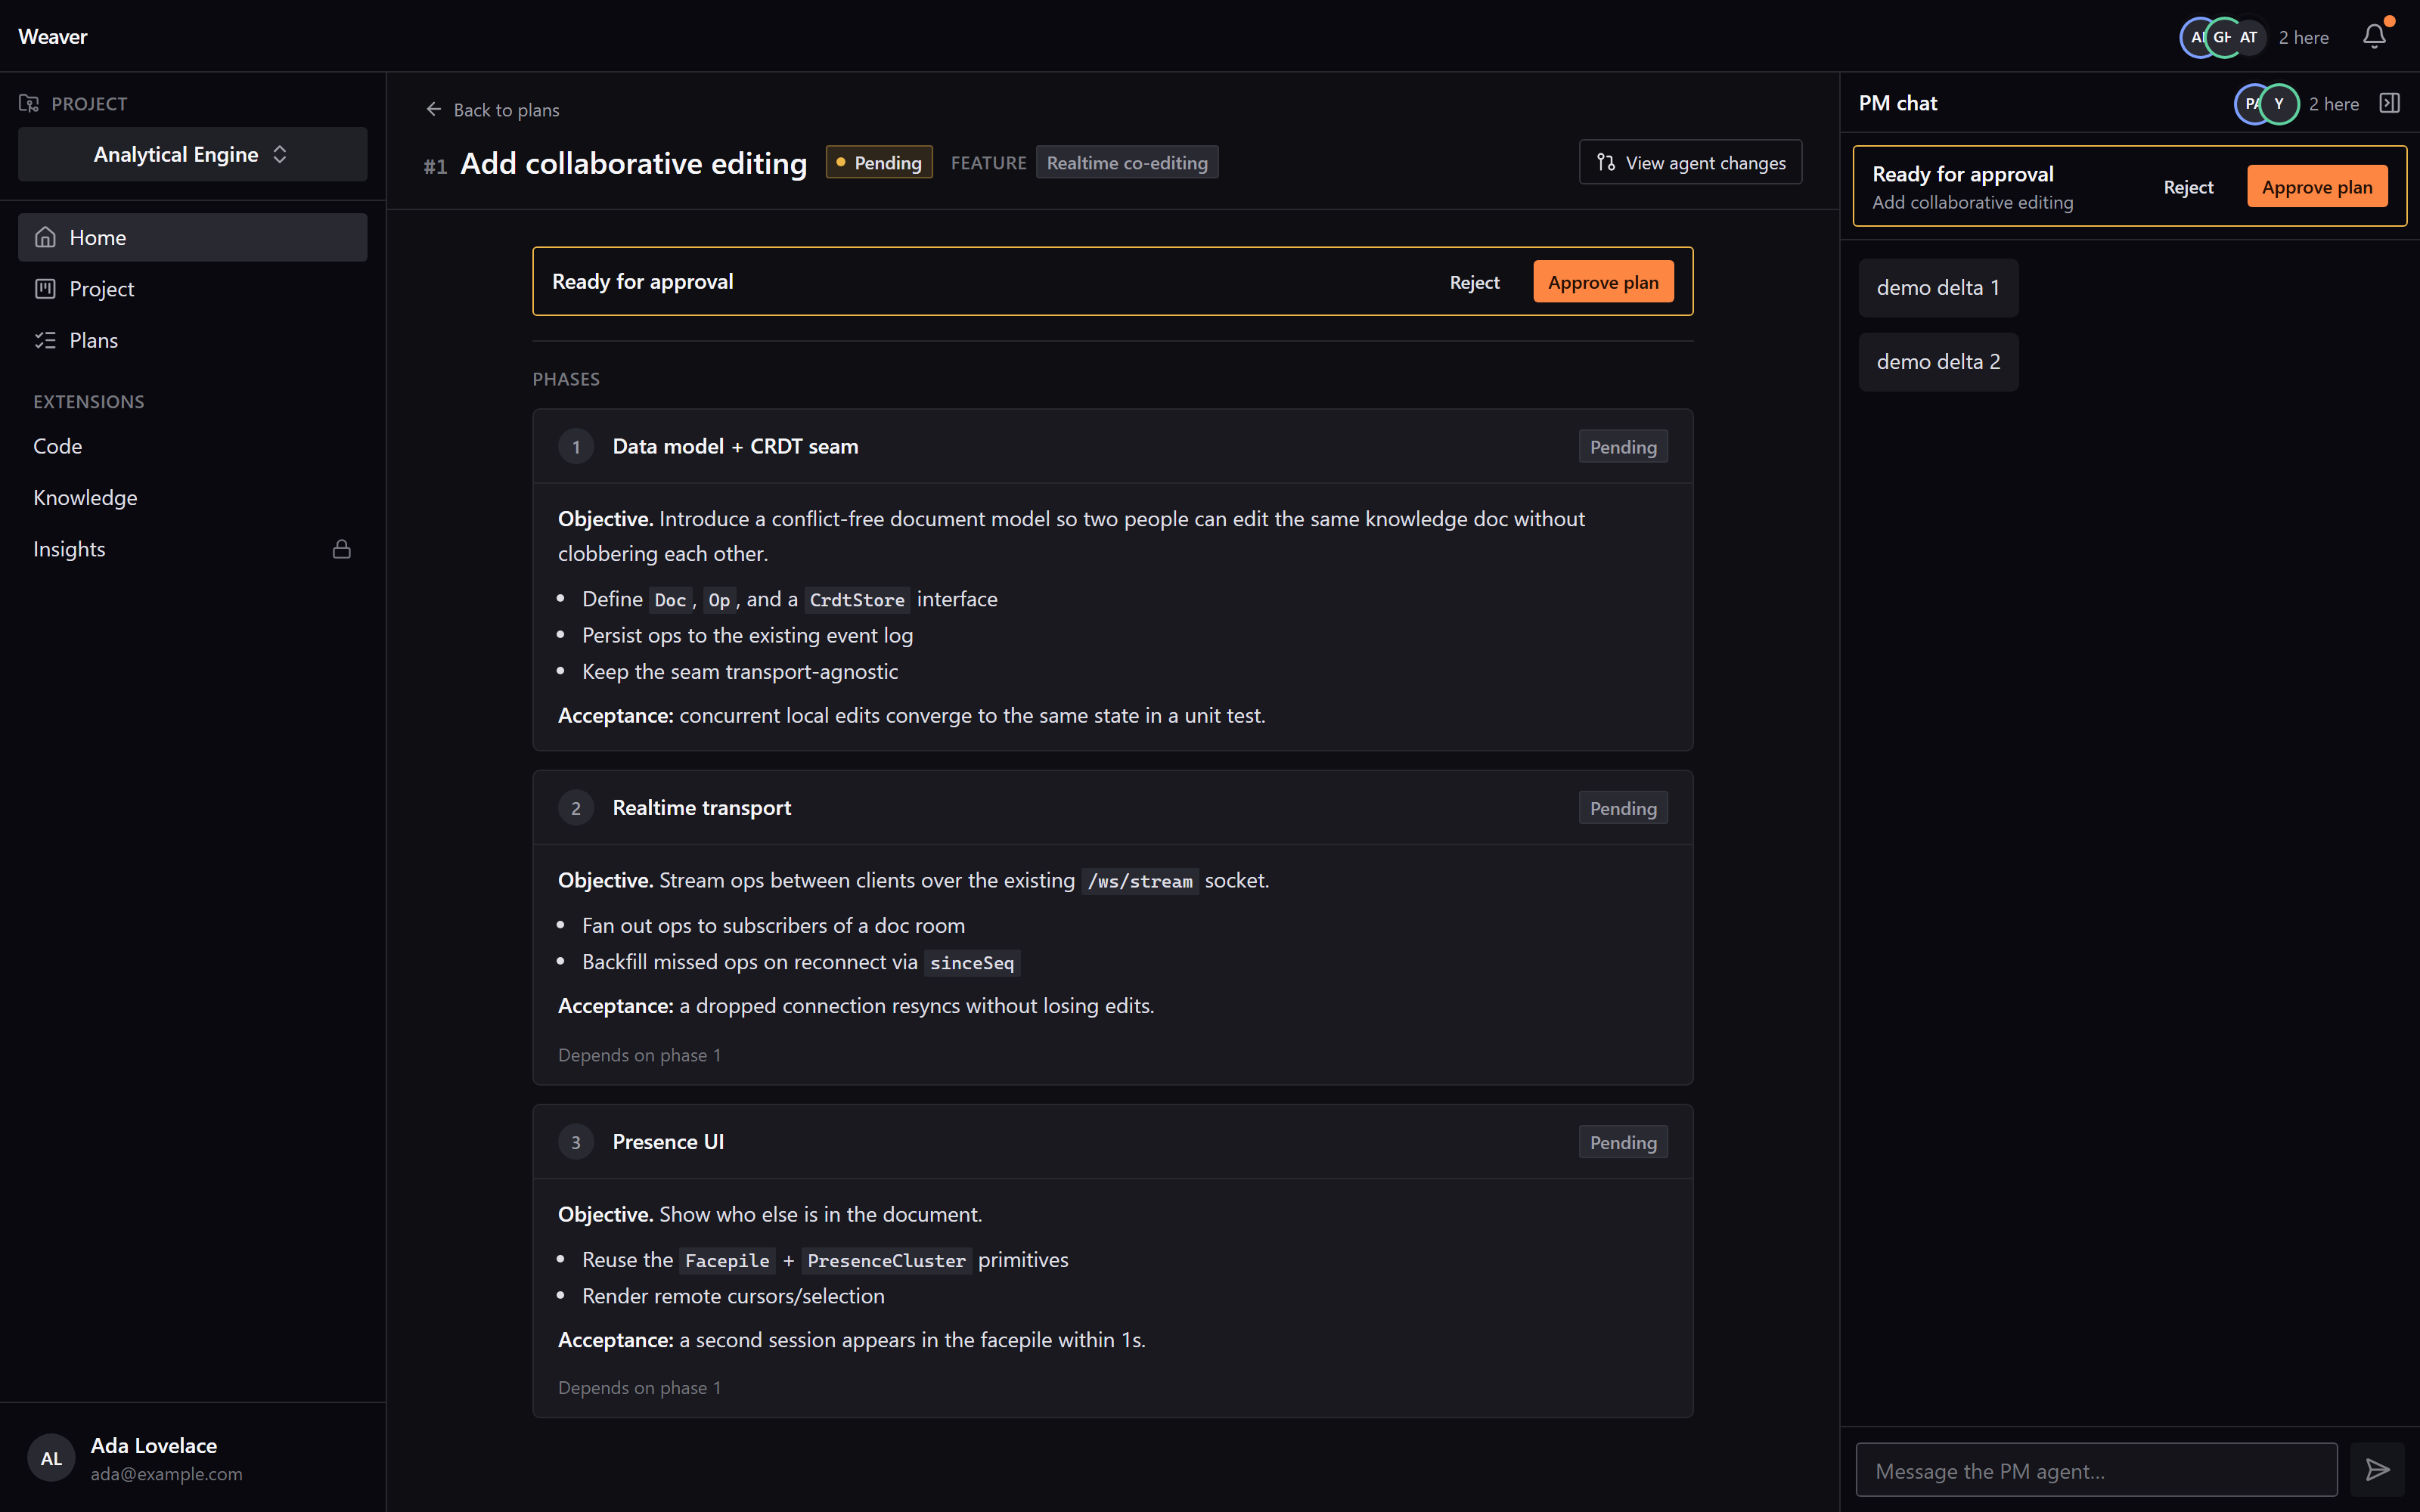Click 2 here text in top bar
The width and height of the screenshot is (2420, 1512).
(2303, 37)
